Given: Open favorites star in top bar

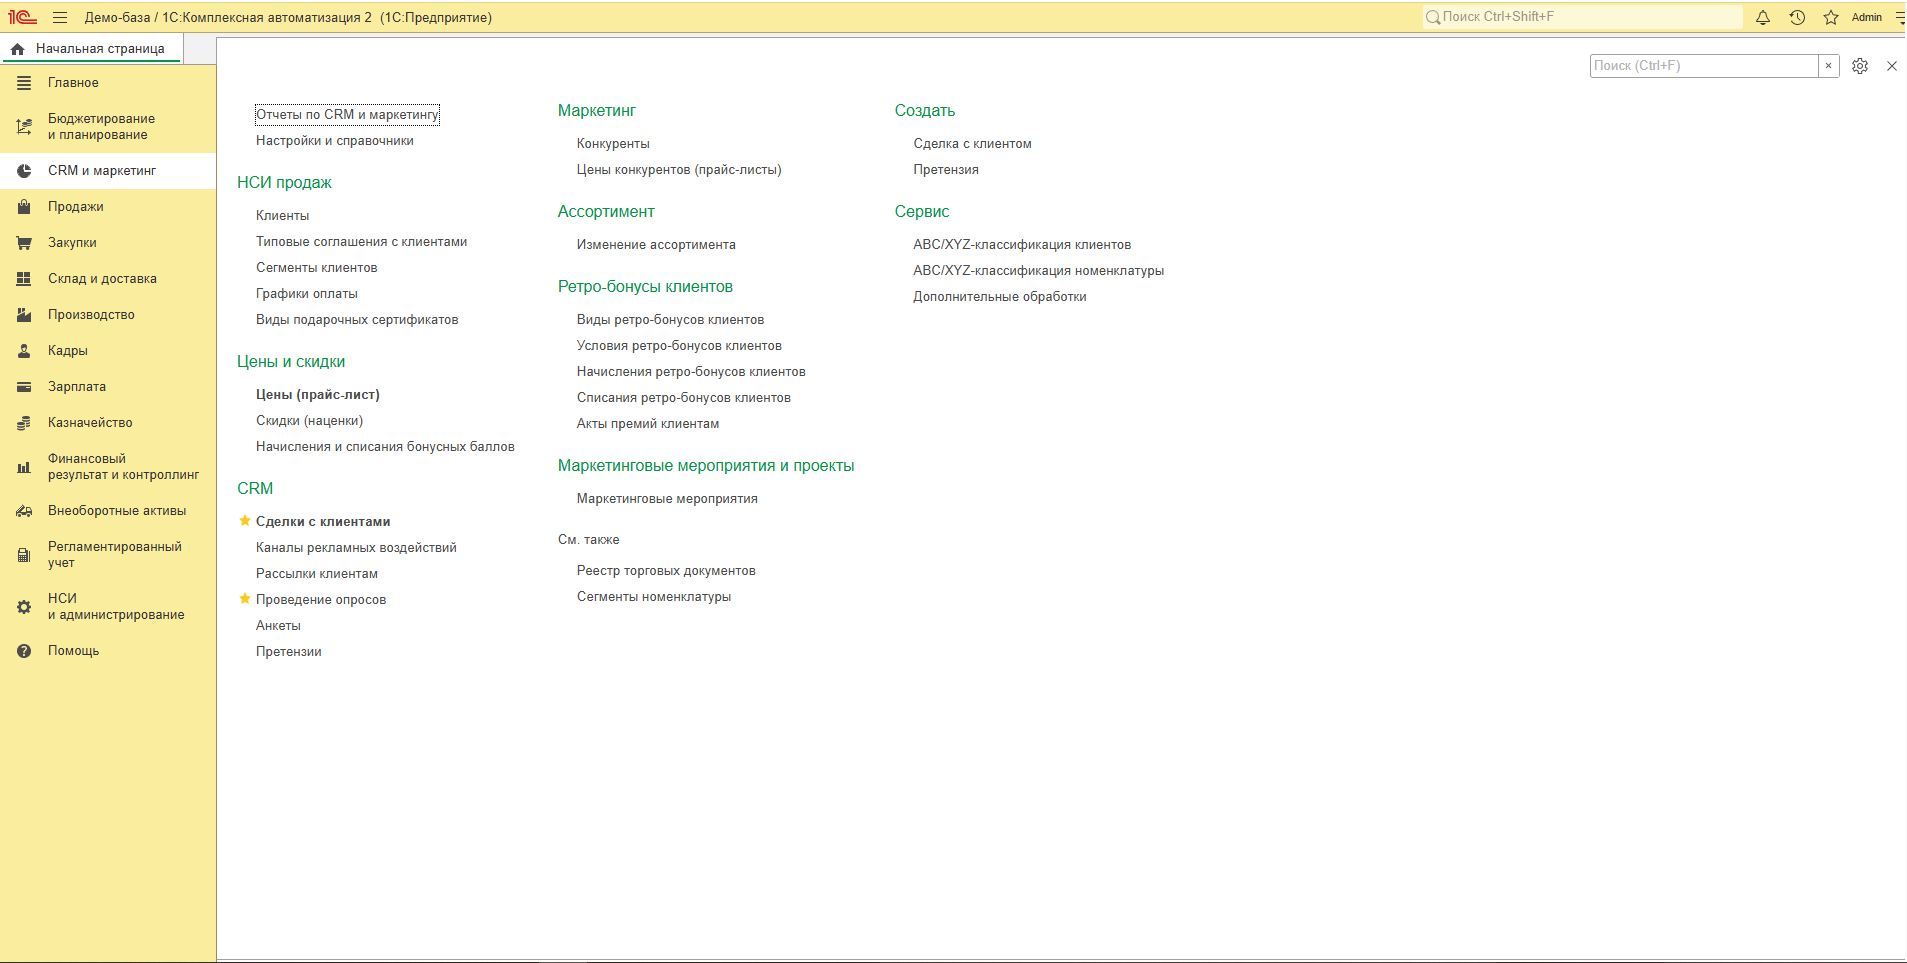Looking at the screenshot, I should point(1831,17).
